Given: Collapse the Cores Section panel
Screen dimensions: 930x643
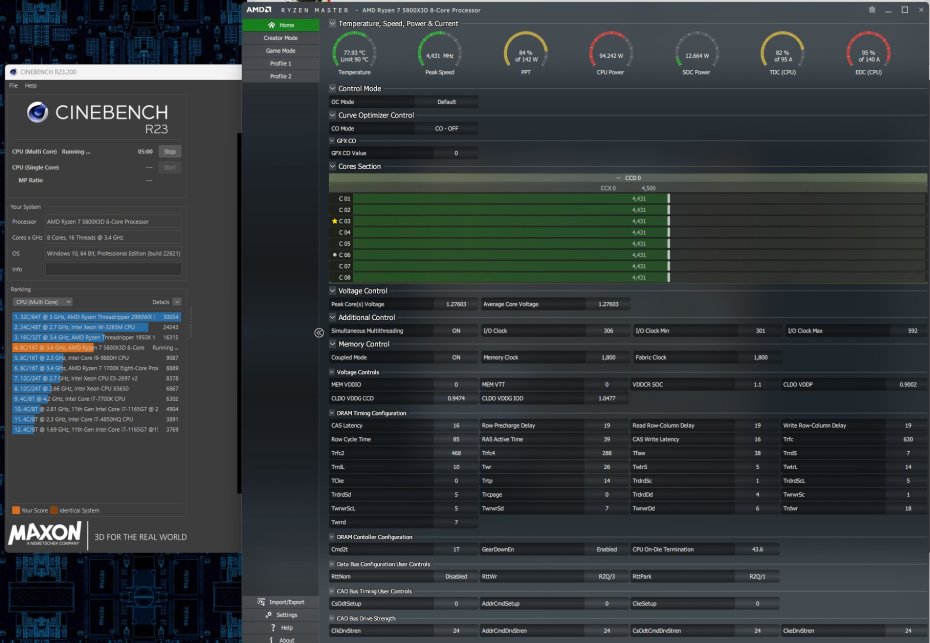Looking at the screenshot, I should (333, 166).
